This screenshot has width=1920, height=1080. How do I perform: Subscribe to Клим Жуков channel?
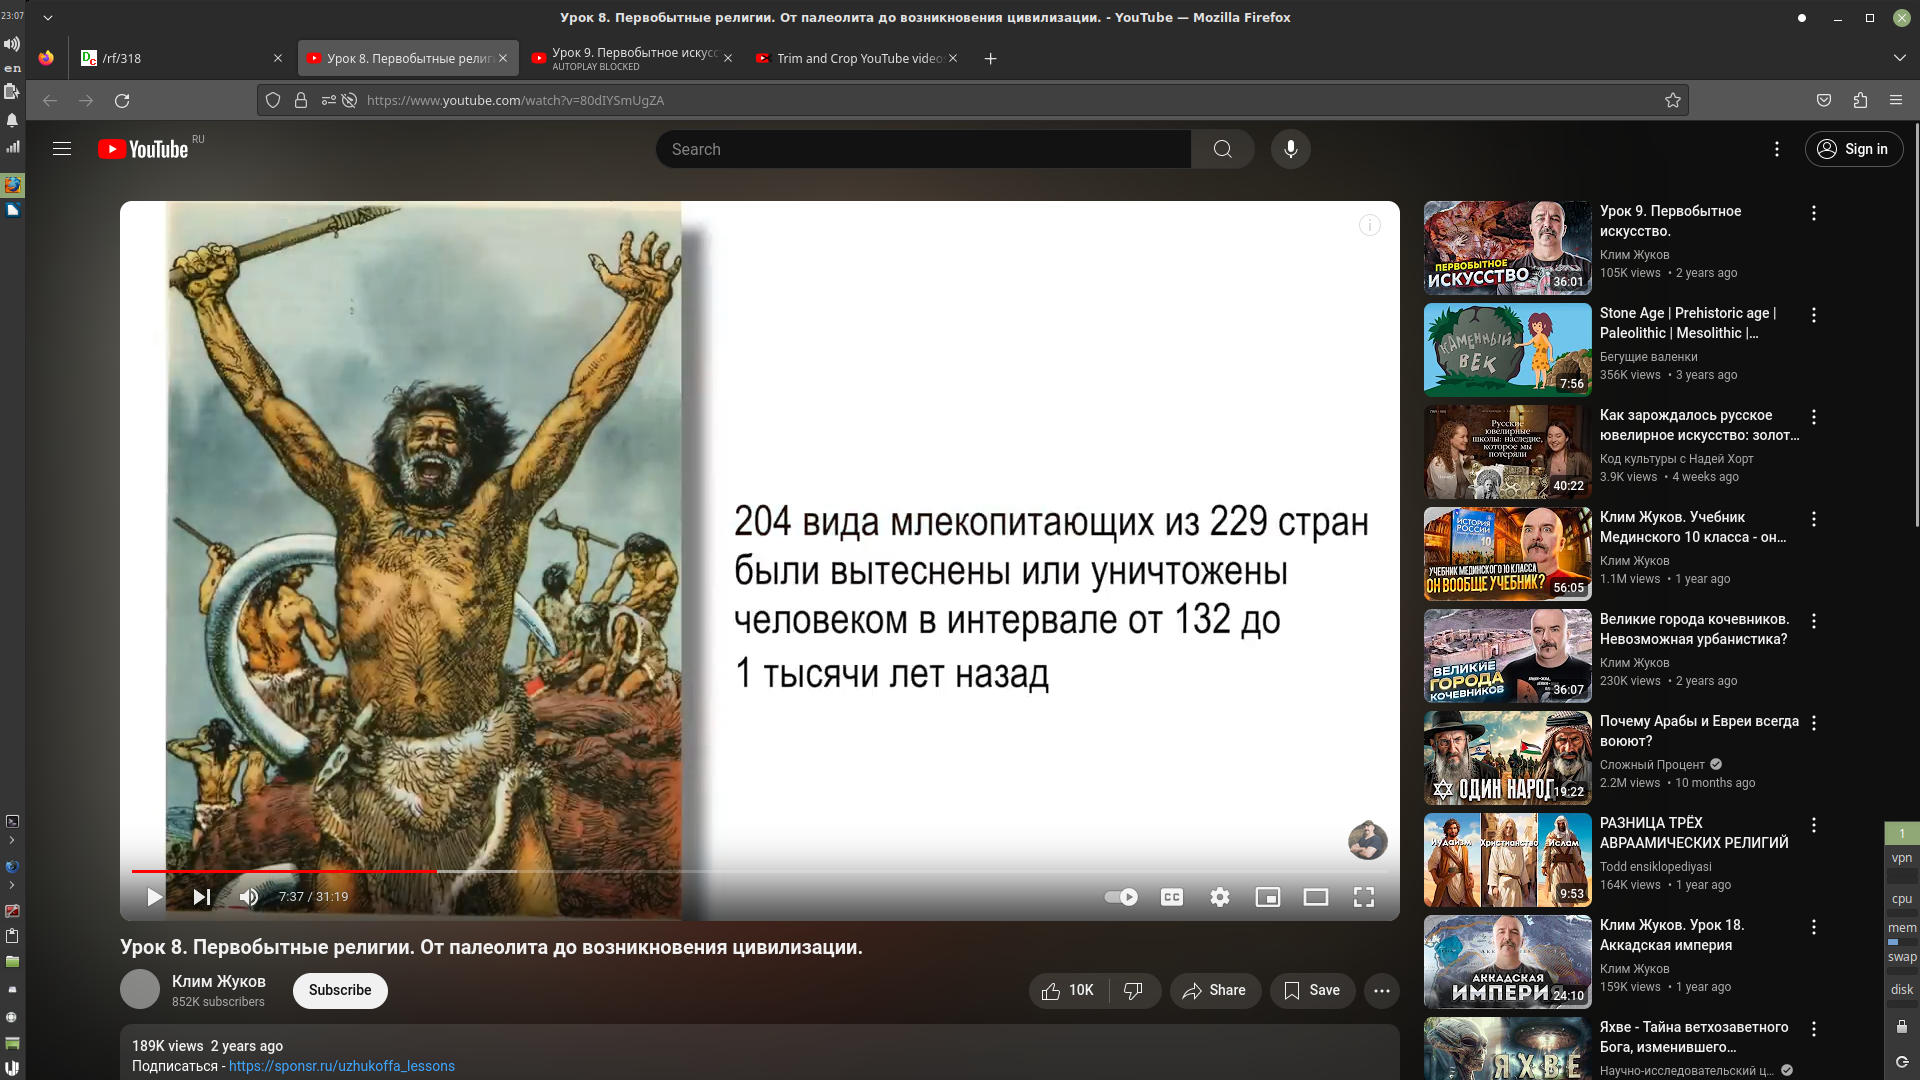pyautogui.click(x=340, y=990)
